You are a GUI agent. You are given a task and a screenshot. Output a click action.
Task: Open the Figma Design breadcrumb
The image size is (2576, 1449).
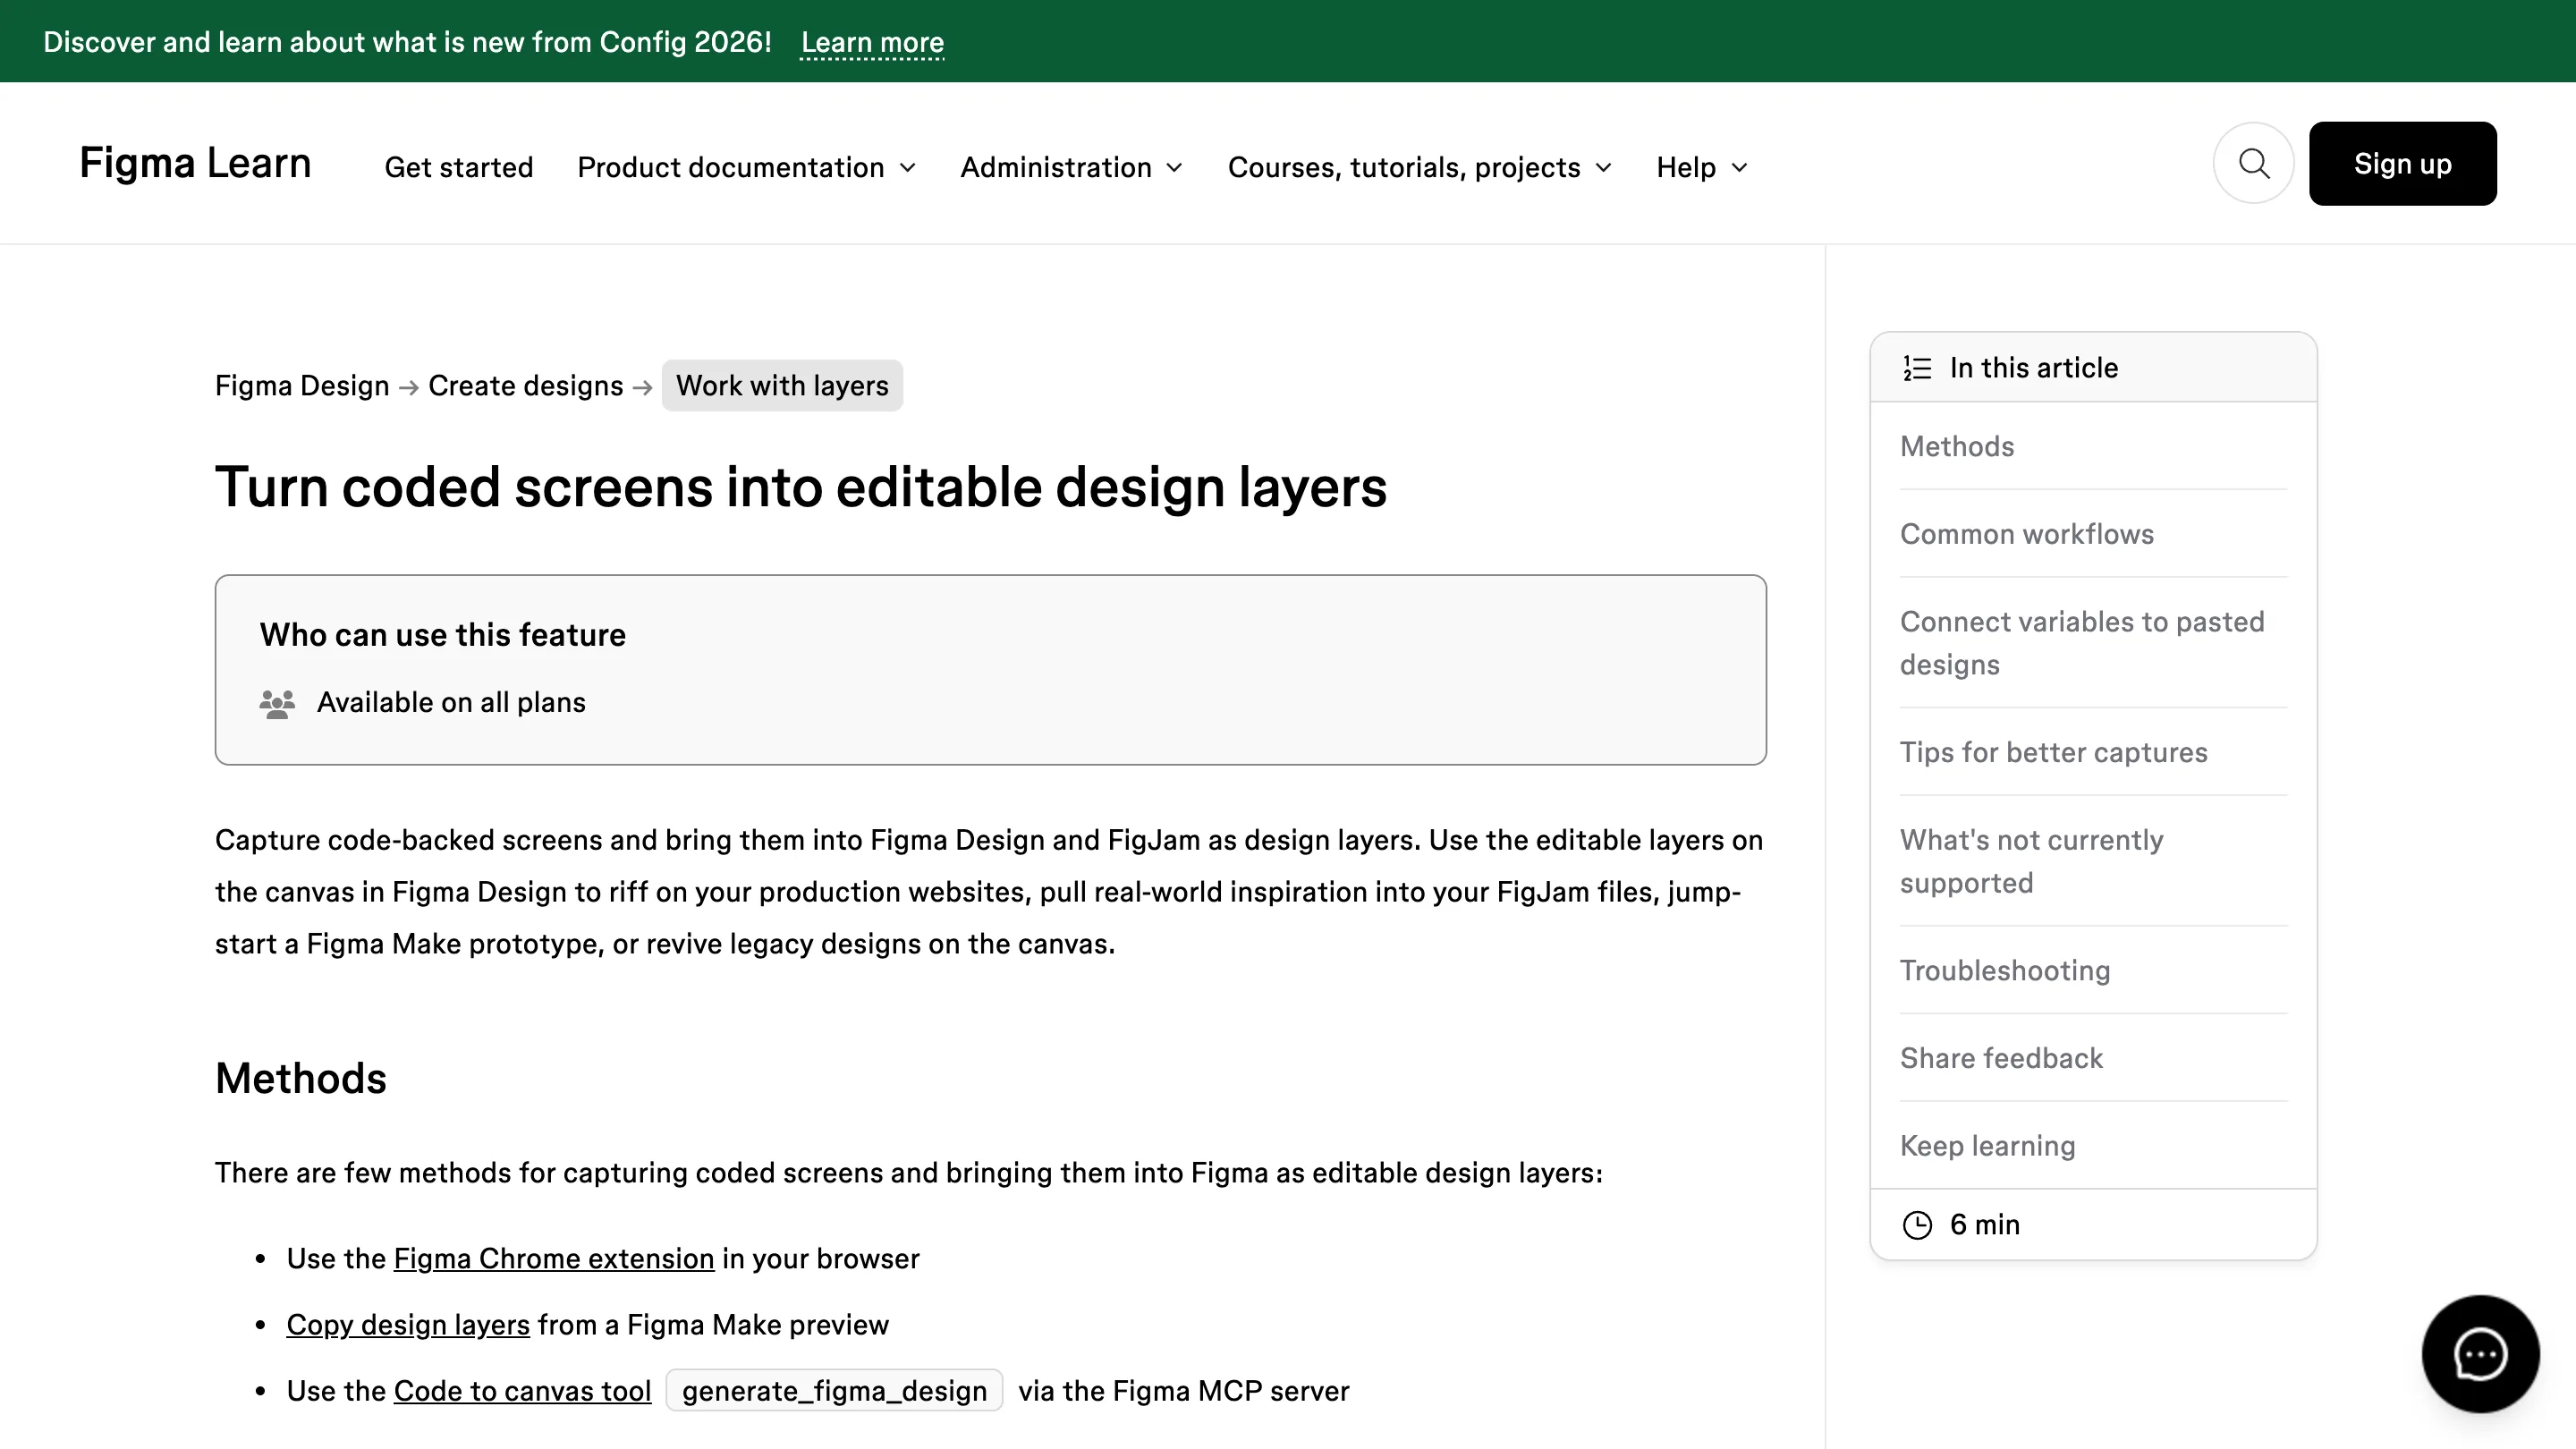(x=302, y=386)
